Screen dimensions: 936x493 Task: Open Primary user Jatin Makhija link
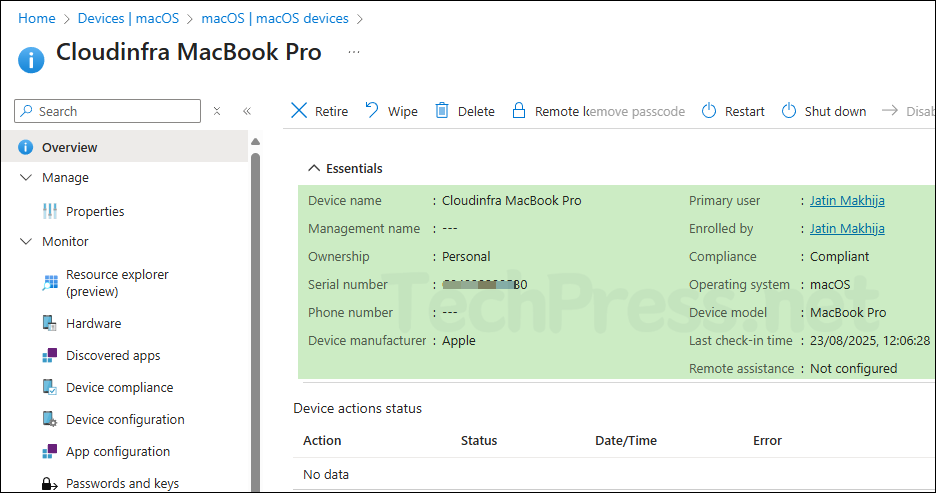pyautogui.click(x=847, y=201)
